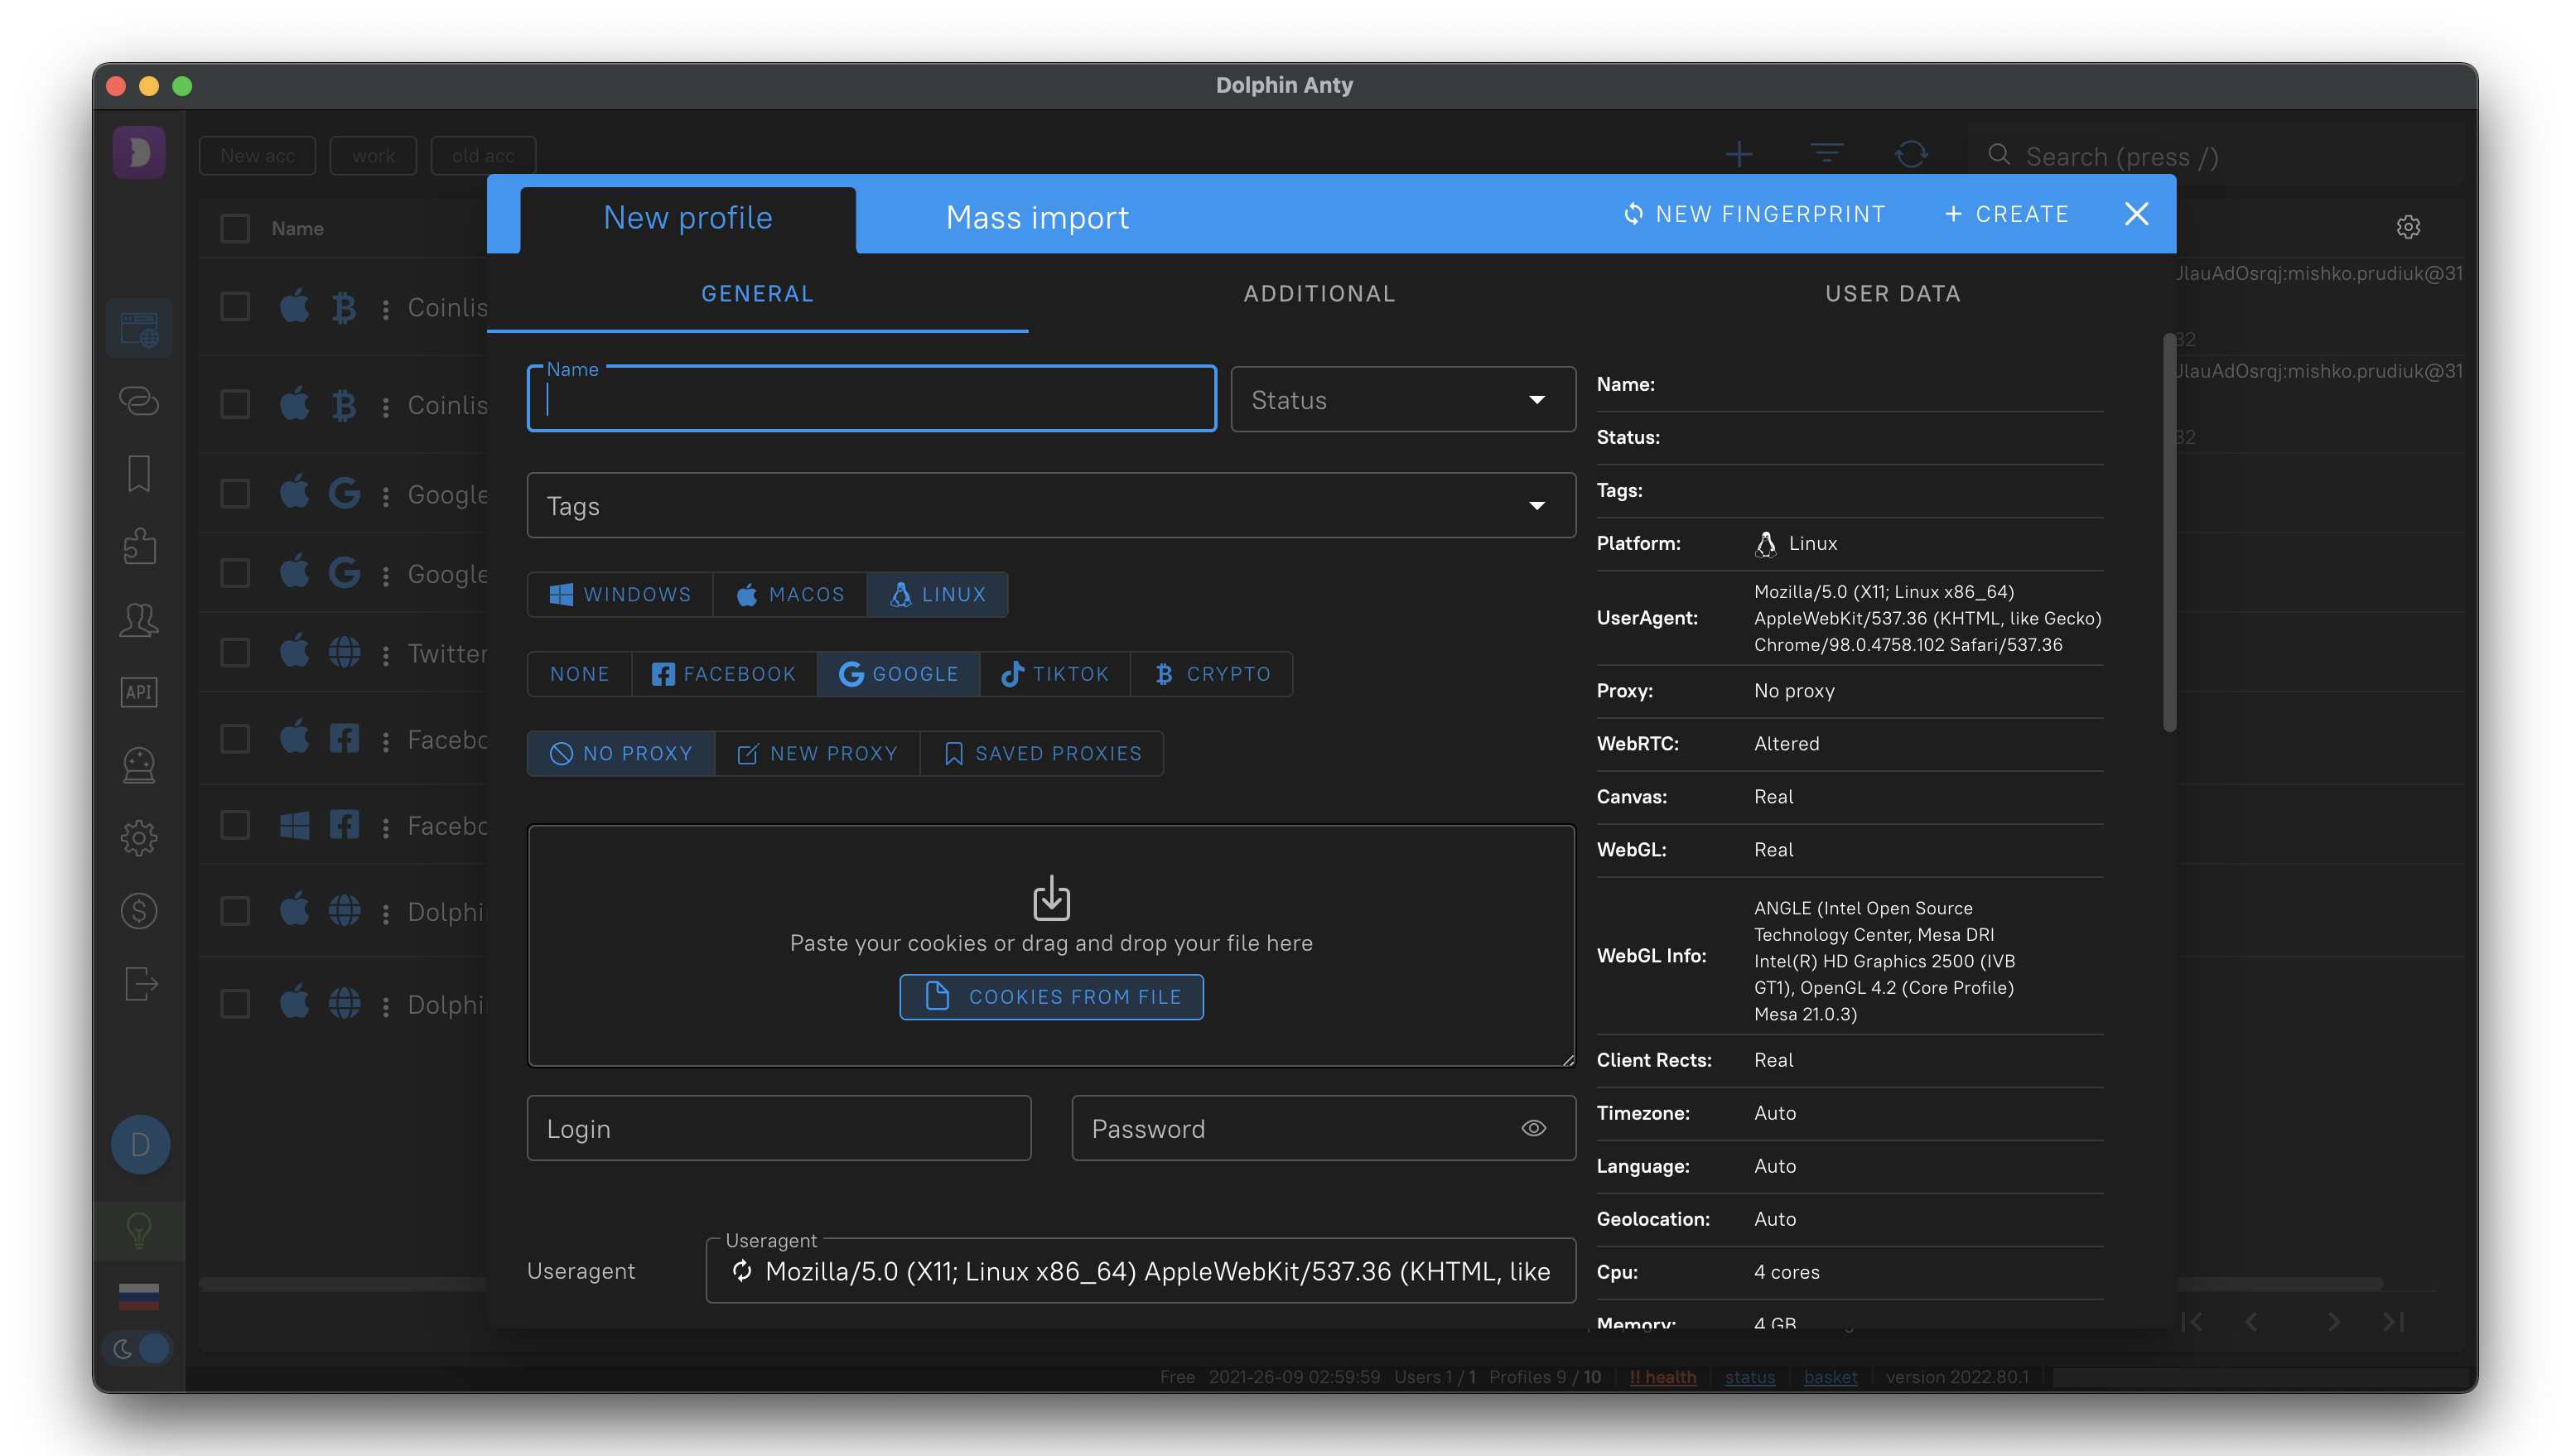
Task: Open the basket link in status bar
Action: click(1830, 1377)
